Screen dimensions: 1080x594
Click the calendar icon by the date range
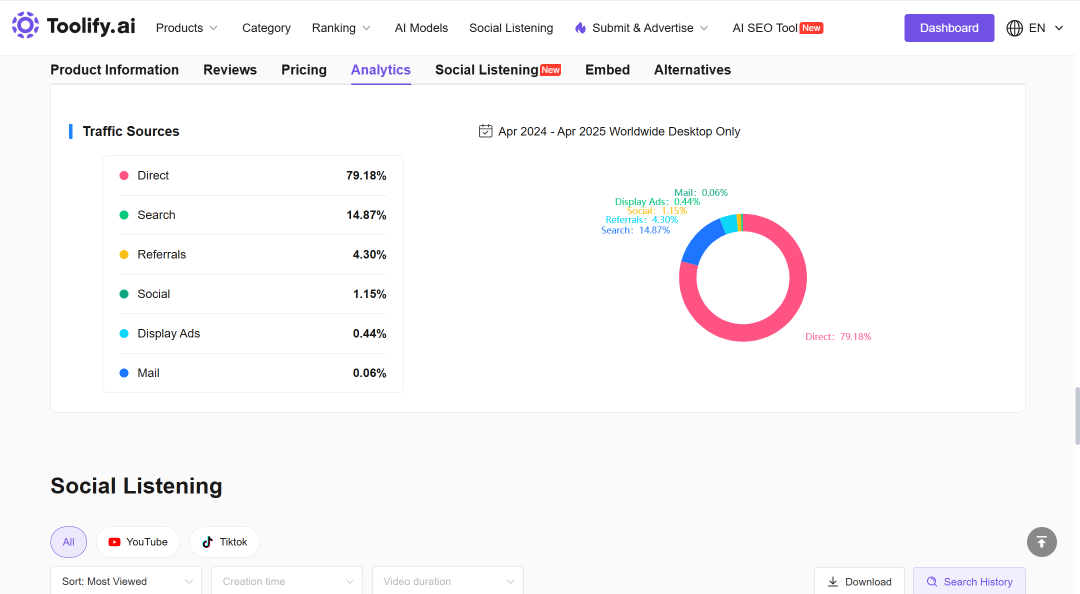click(x=486, y=131)
